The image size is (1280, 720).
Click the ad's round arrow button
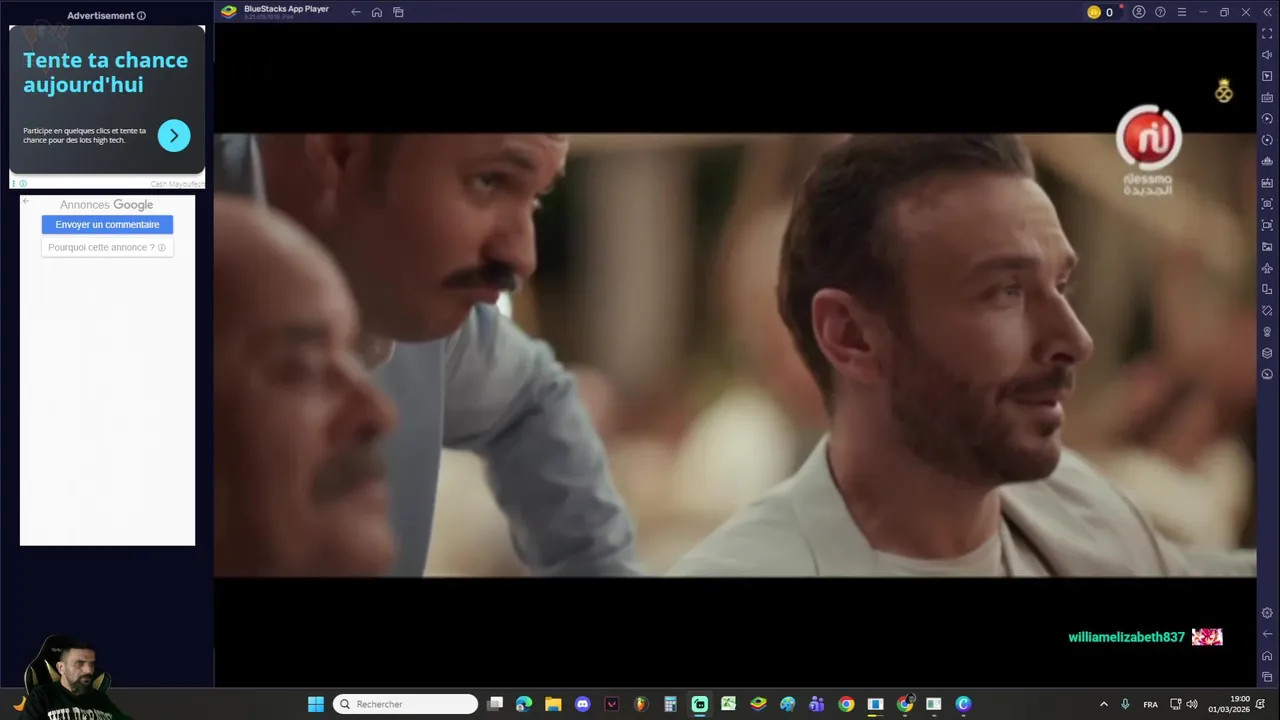(174, 135)
